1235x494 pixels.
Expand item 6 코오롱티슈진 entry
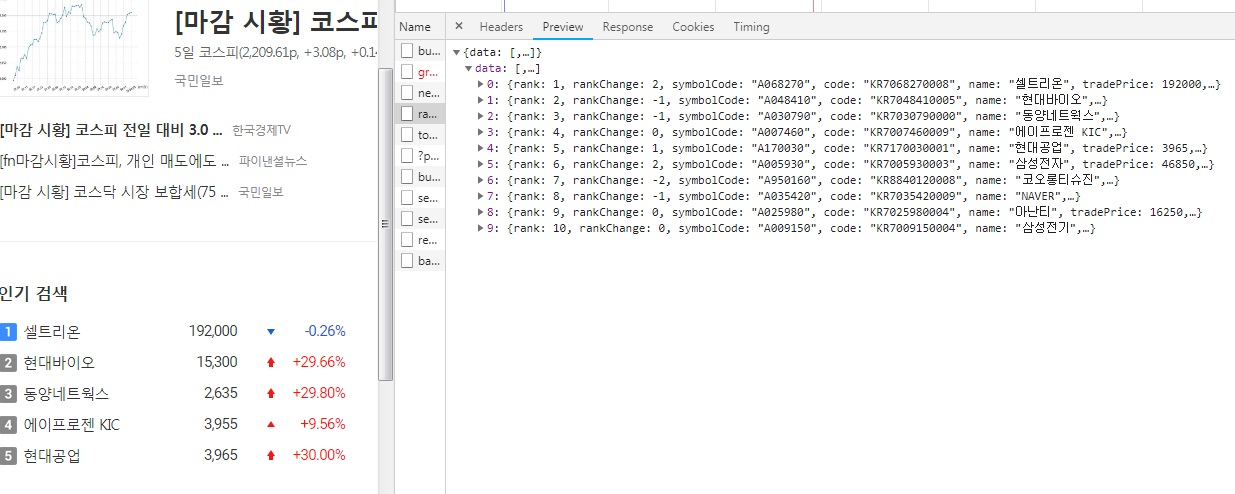[x=481, y=180]
